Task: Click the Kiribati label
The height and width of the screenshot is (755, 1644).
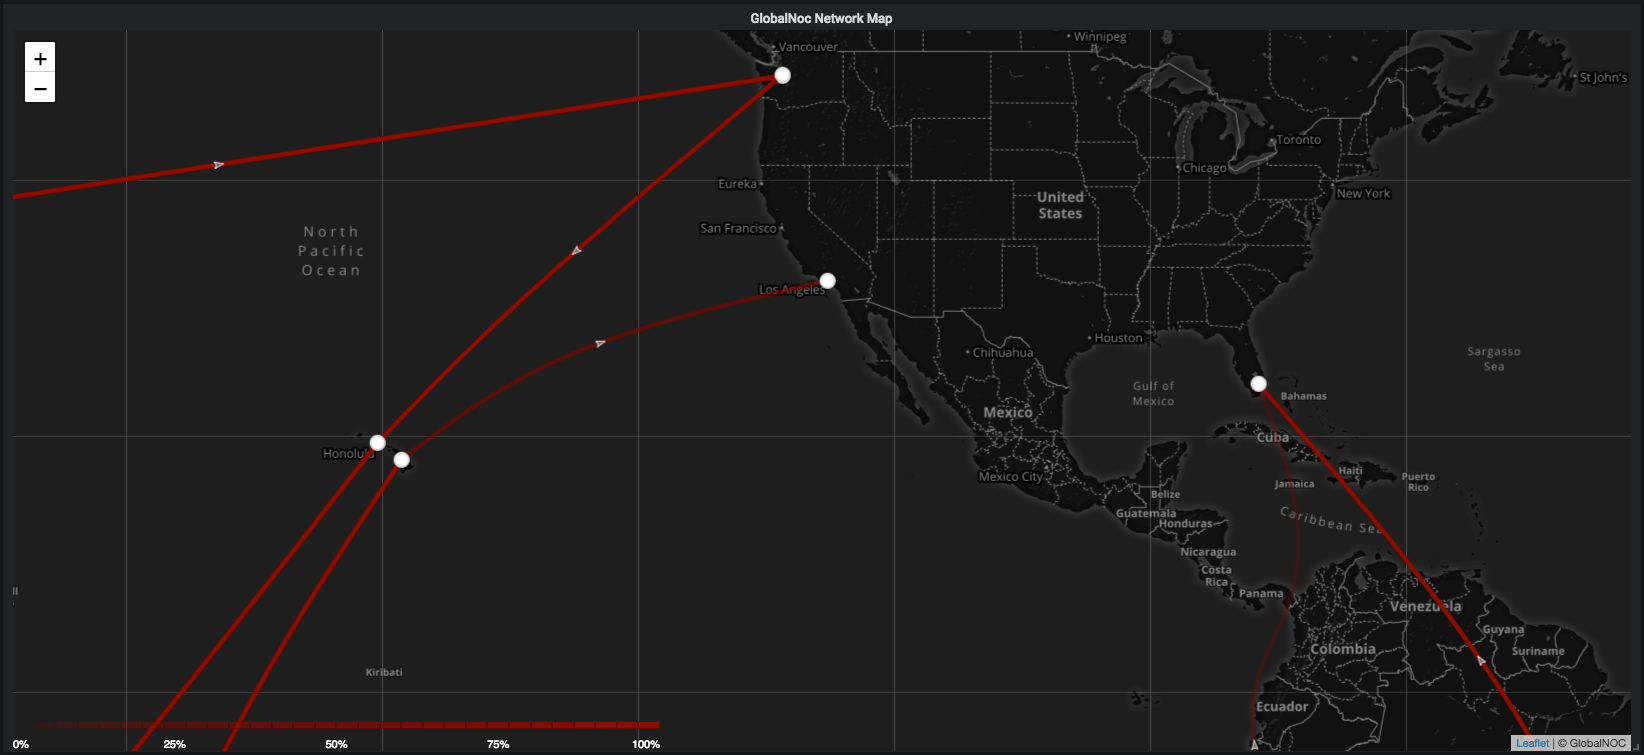Action: point(384,672)
